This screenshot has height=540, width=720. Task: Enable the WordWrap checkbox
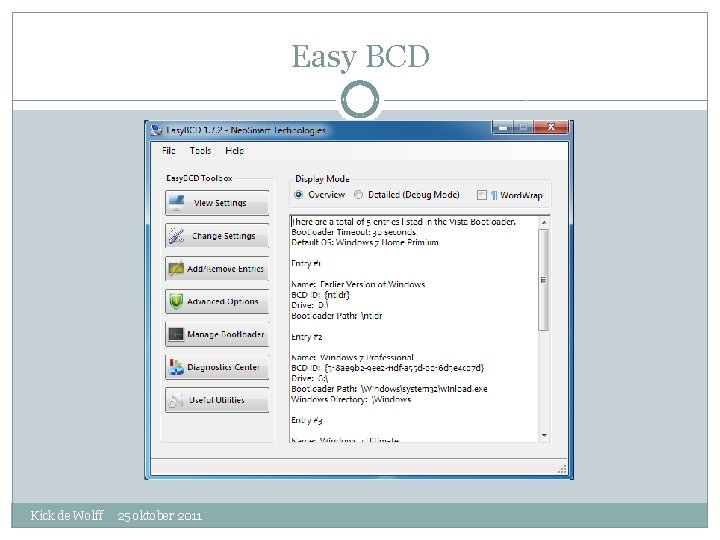tap(482, 195)
